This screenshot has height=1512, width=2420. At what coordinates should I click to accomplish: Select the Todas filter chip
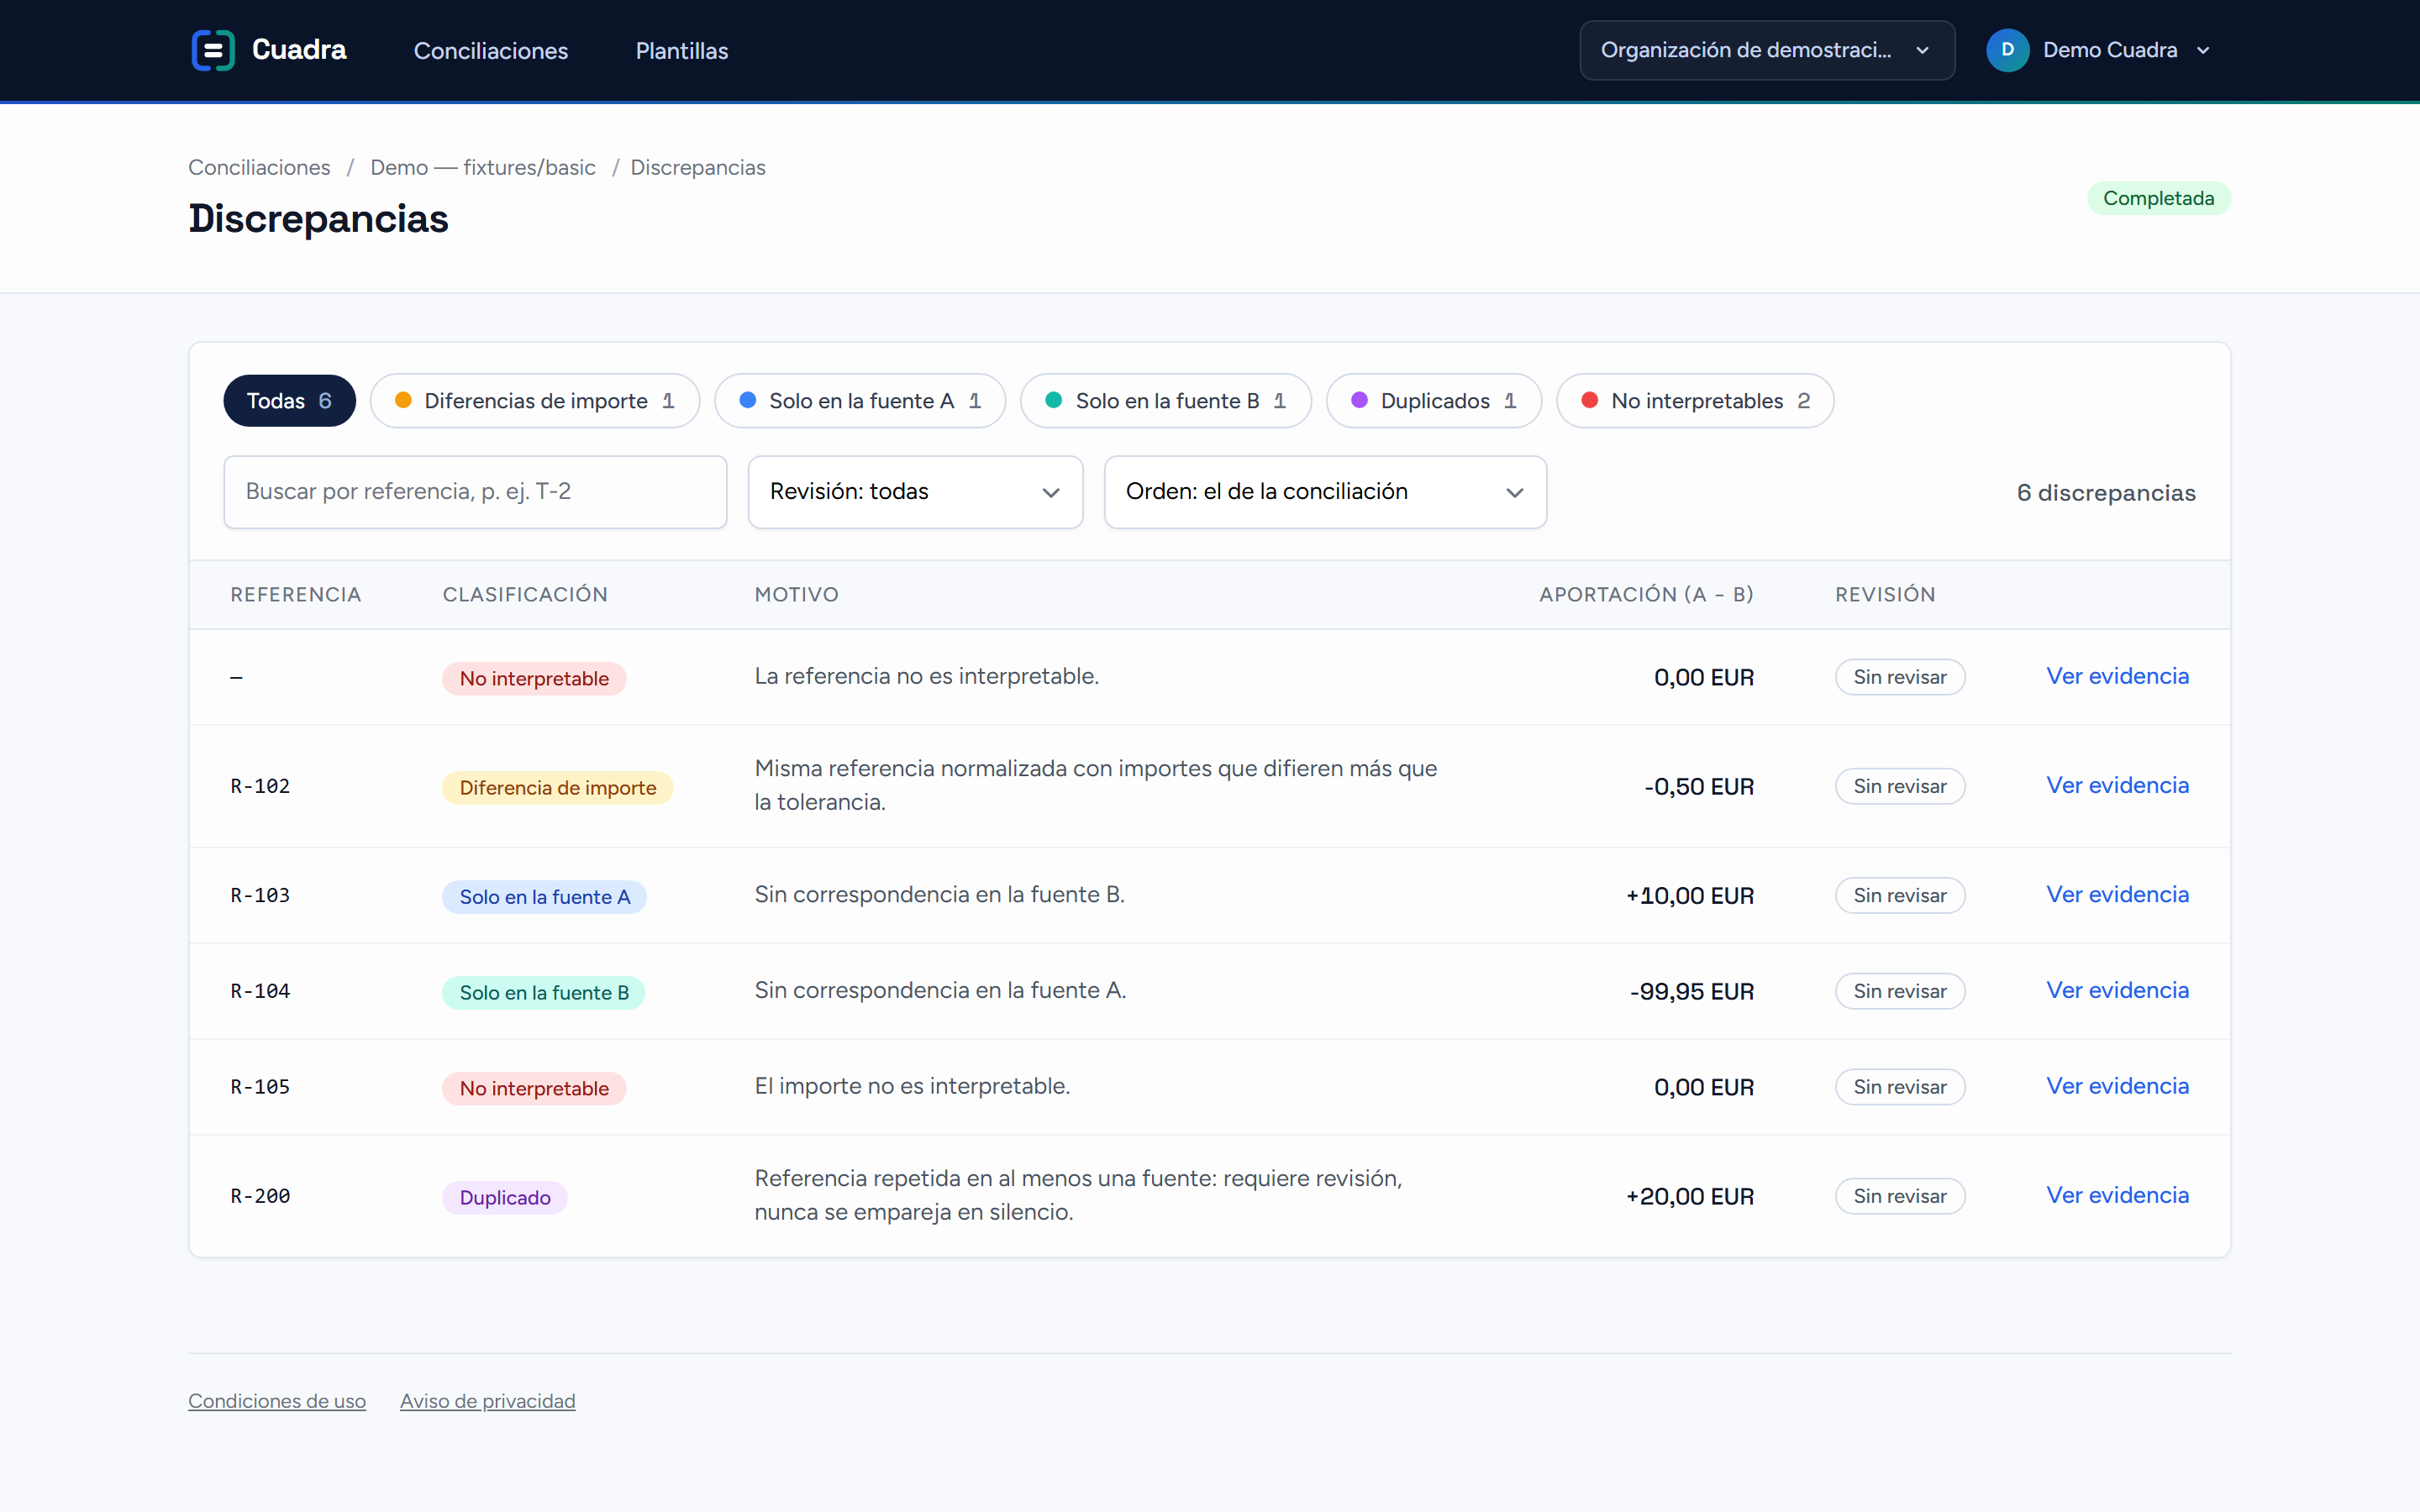tap(290, 401)
